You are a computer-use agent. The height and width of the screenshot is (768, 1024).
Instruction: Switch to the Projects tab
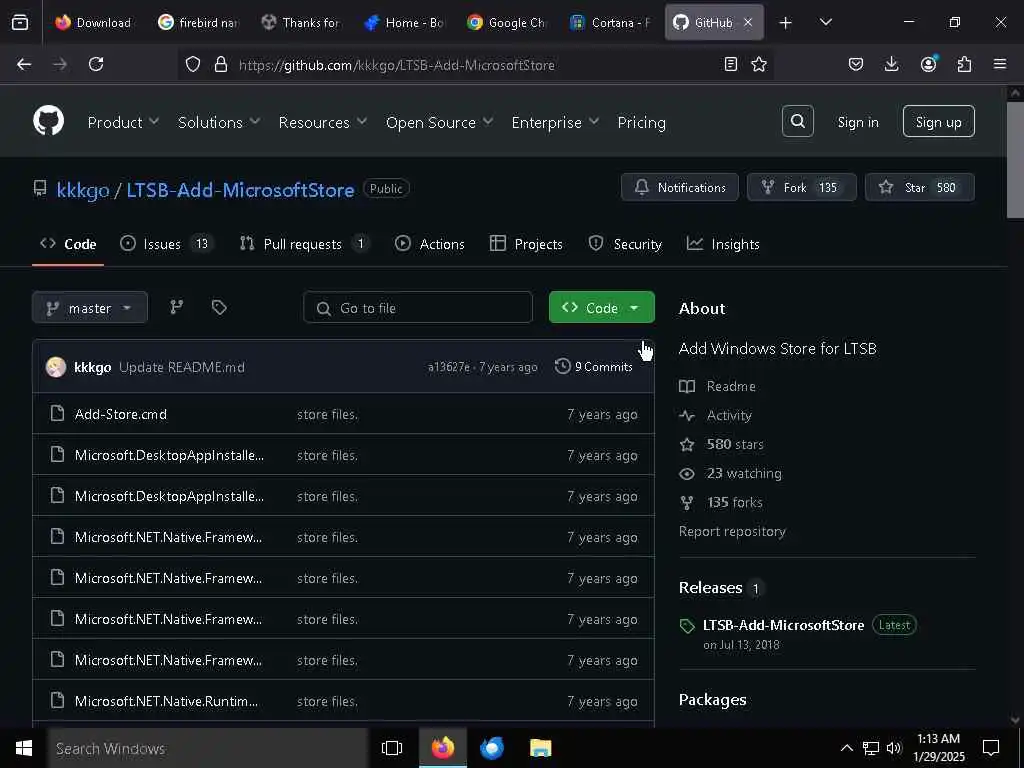pos(526,244)
